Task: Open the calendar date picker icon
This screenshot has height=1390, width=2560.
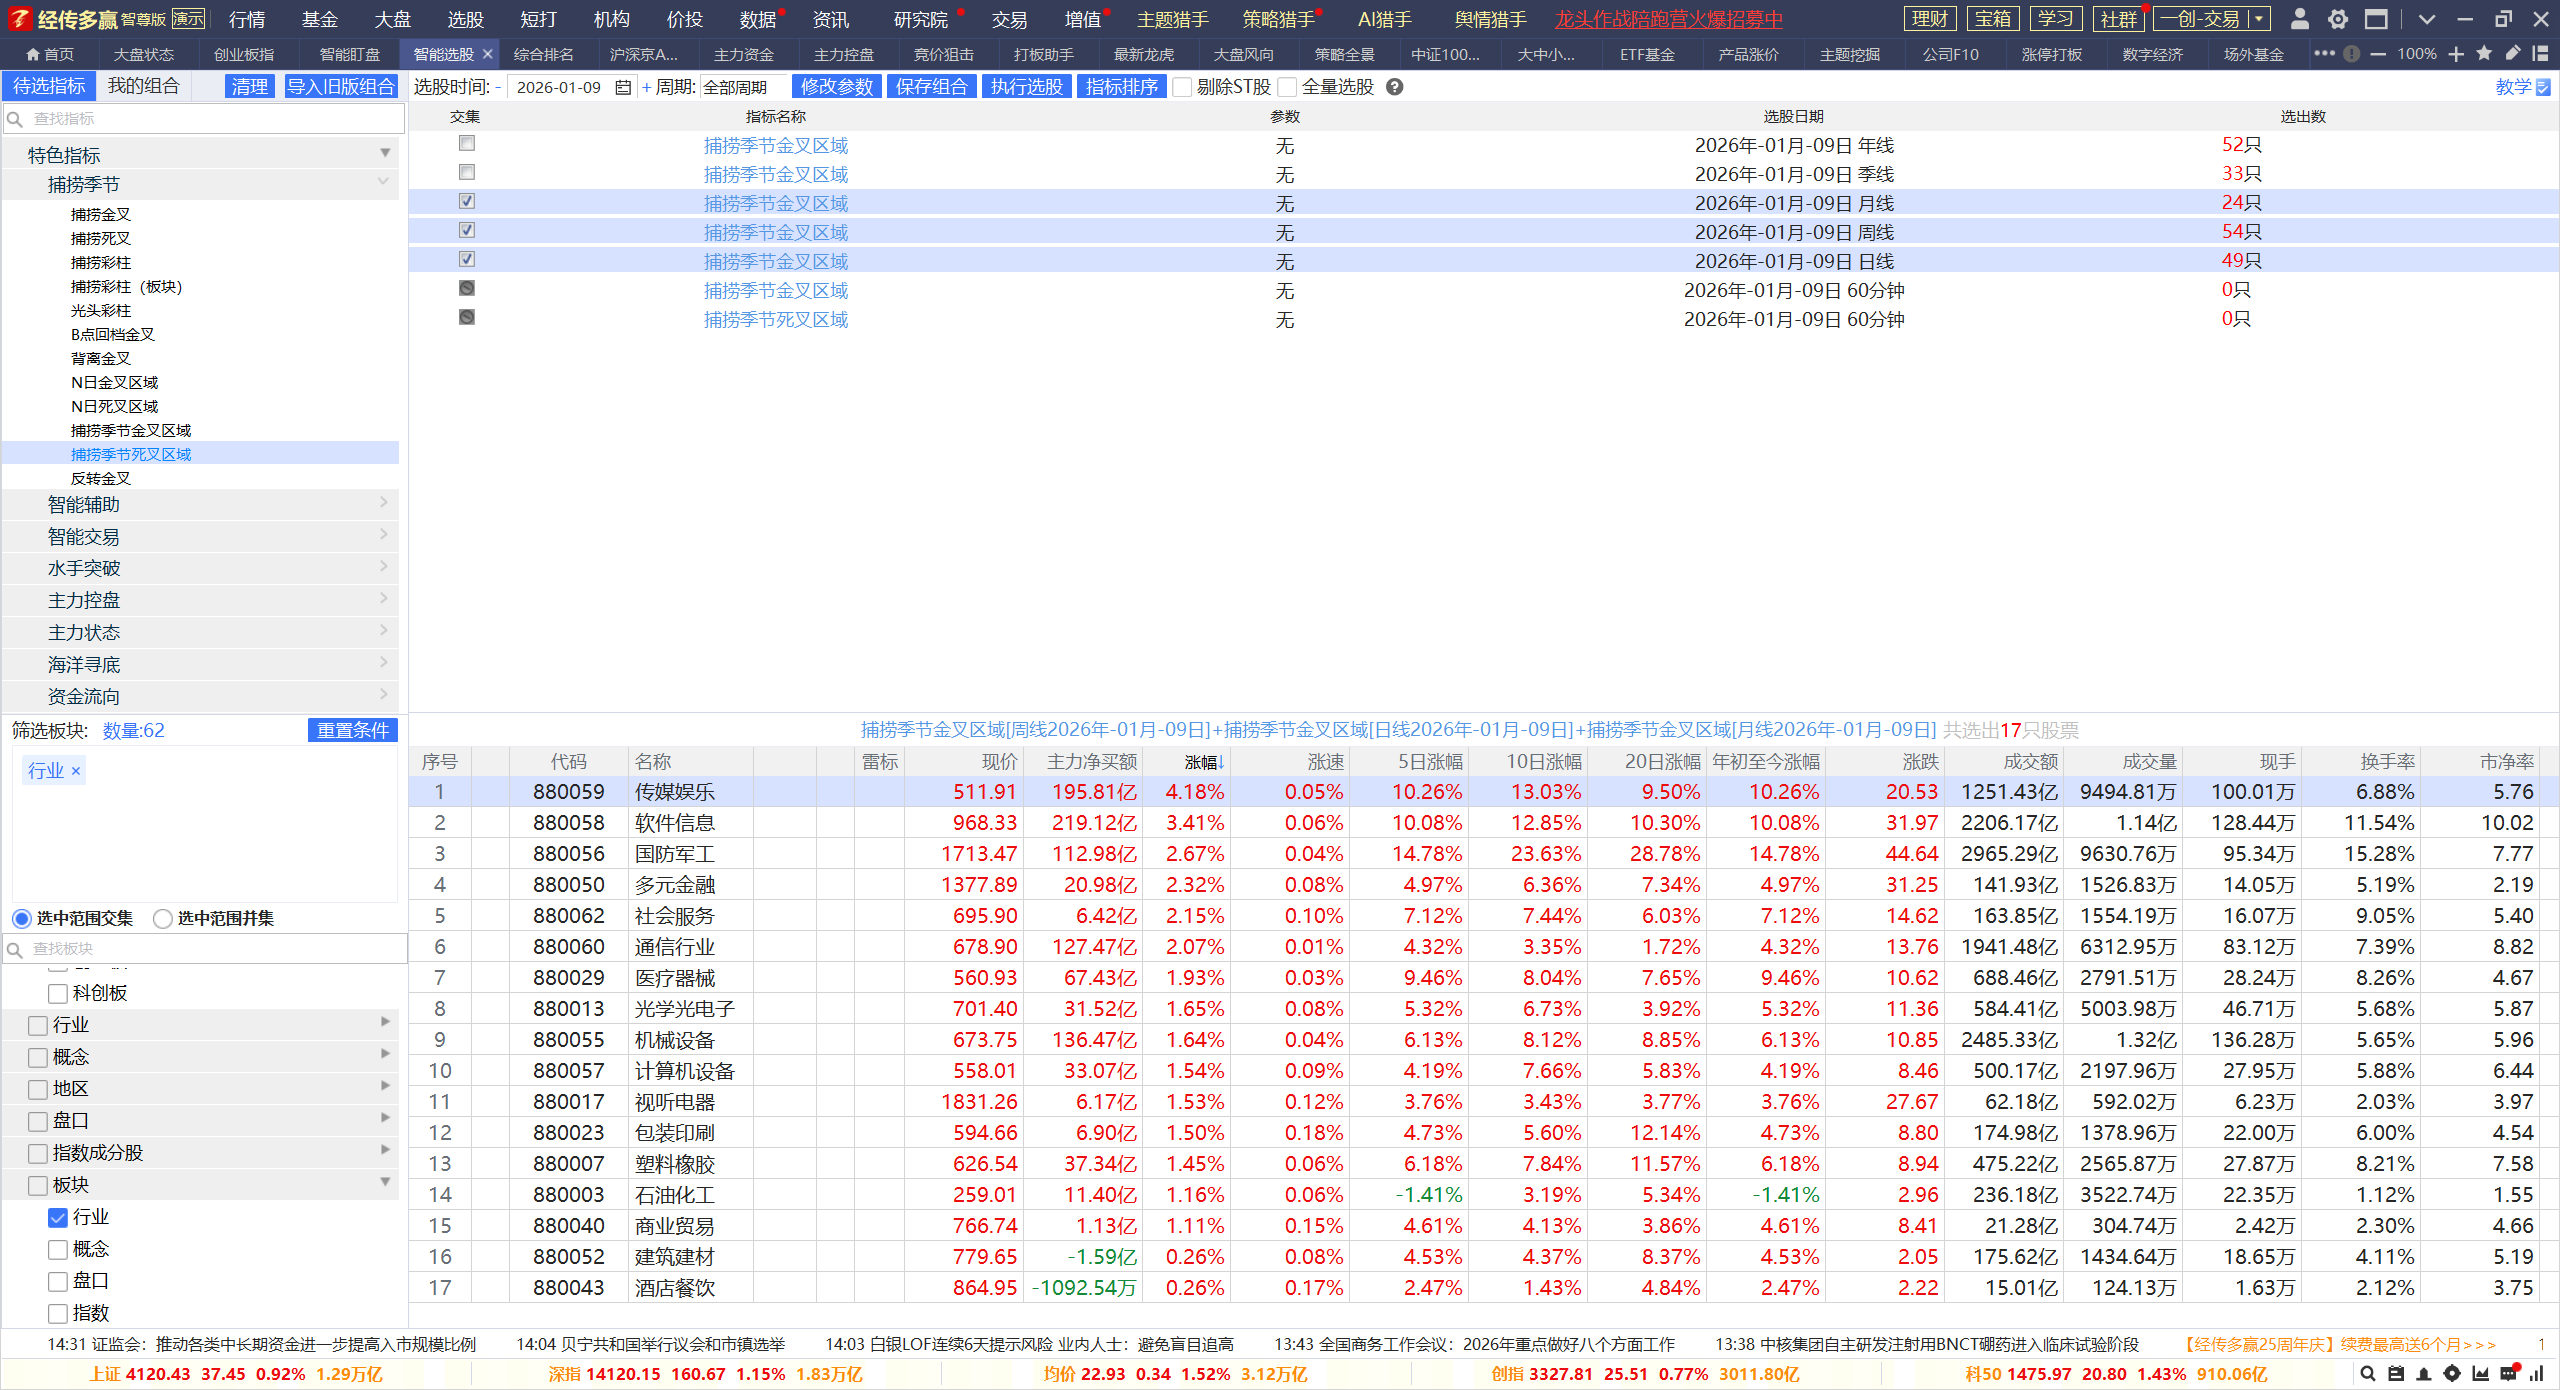Action: [x=623, y=87]
